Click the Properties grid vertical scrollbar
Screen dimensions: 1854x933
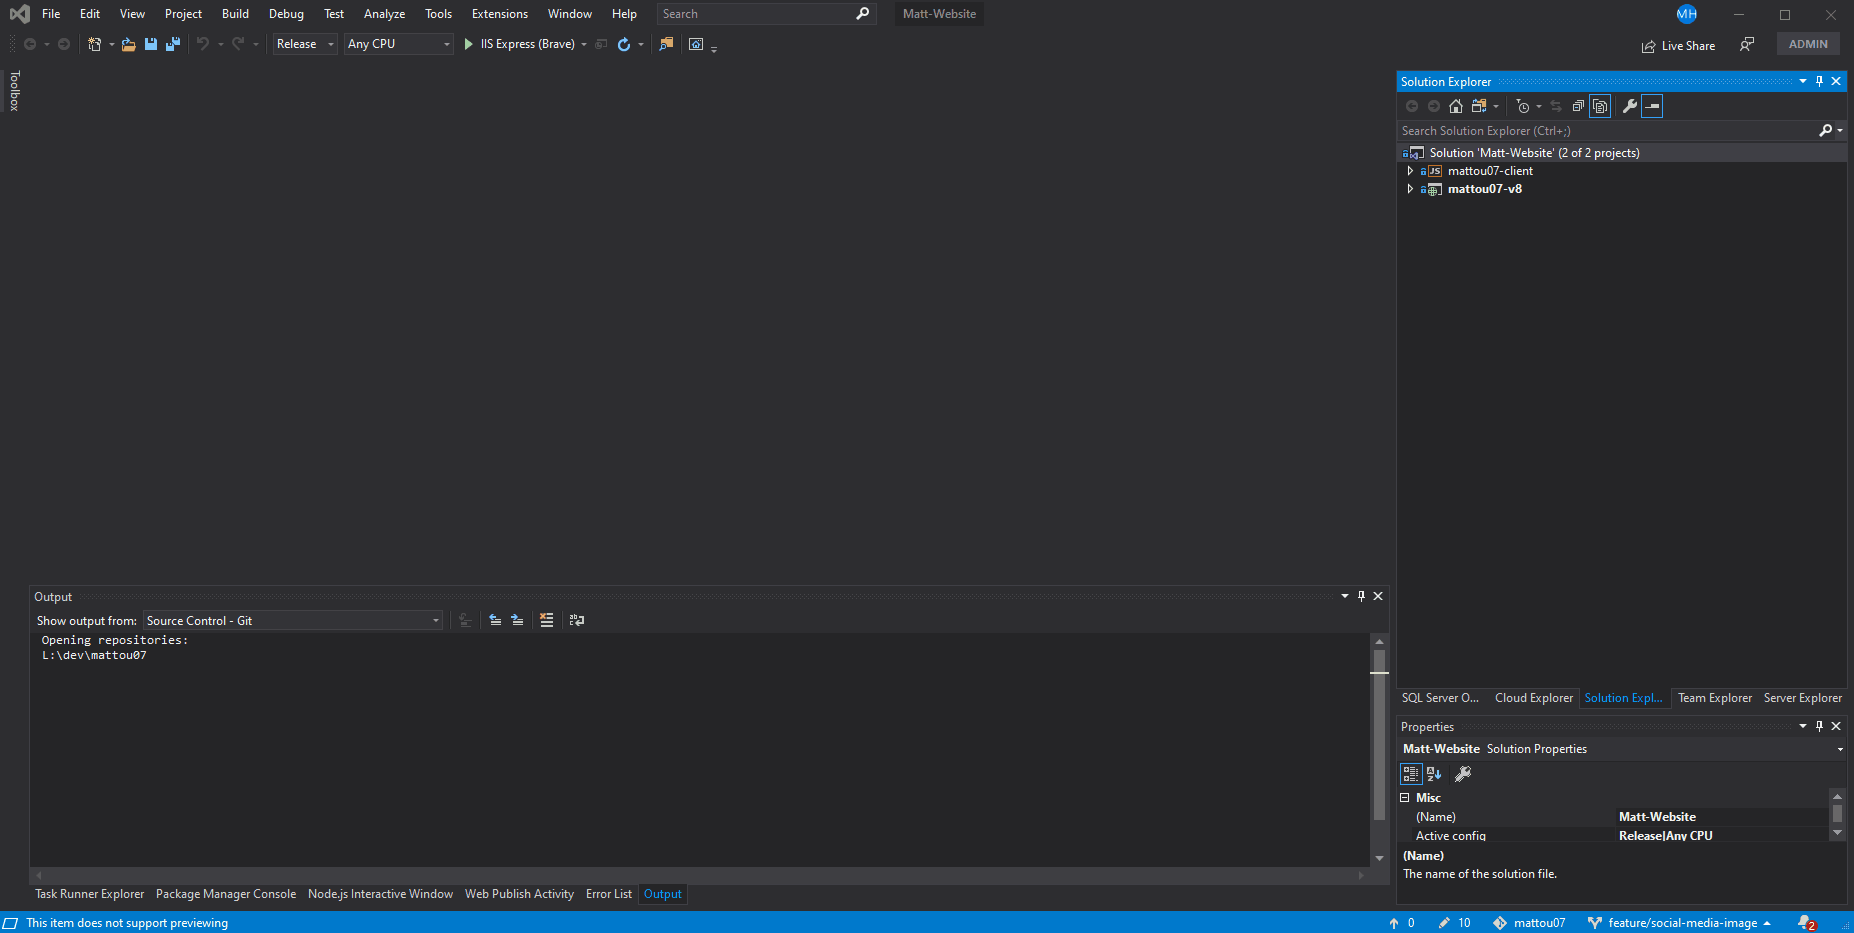[1837, 815]
